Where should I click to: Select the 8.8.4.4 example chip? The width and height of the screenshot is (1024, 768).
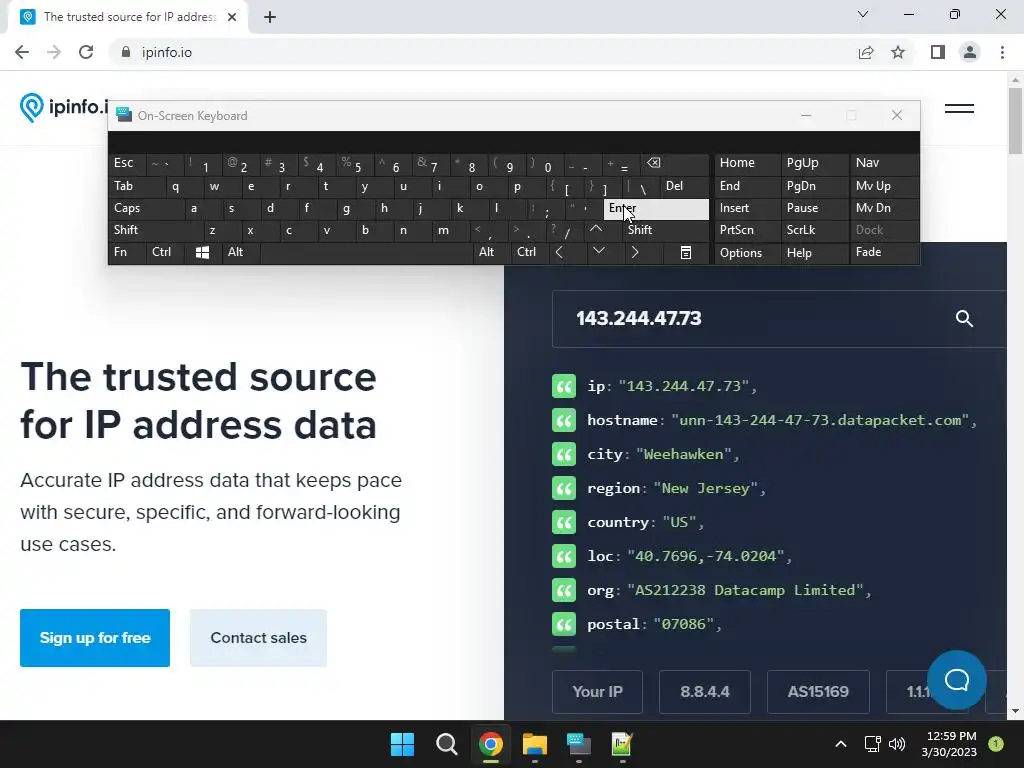(x=705, y=692)
